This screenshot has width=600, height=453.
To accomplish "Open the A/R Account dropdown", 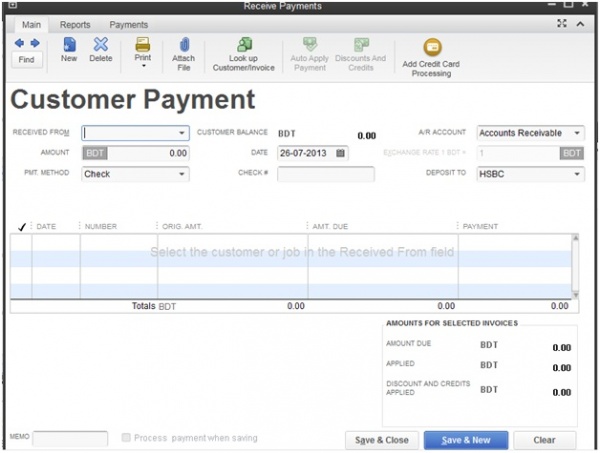I will (577, 133).
